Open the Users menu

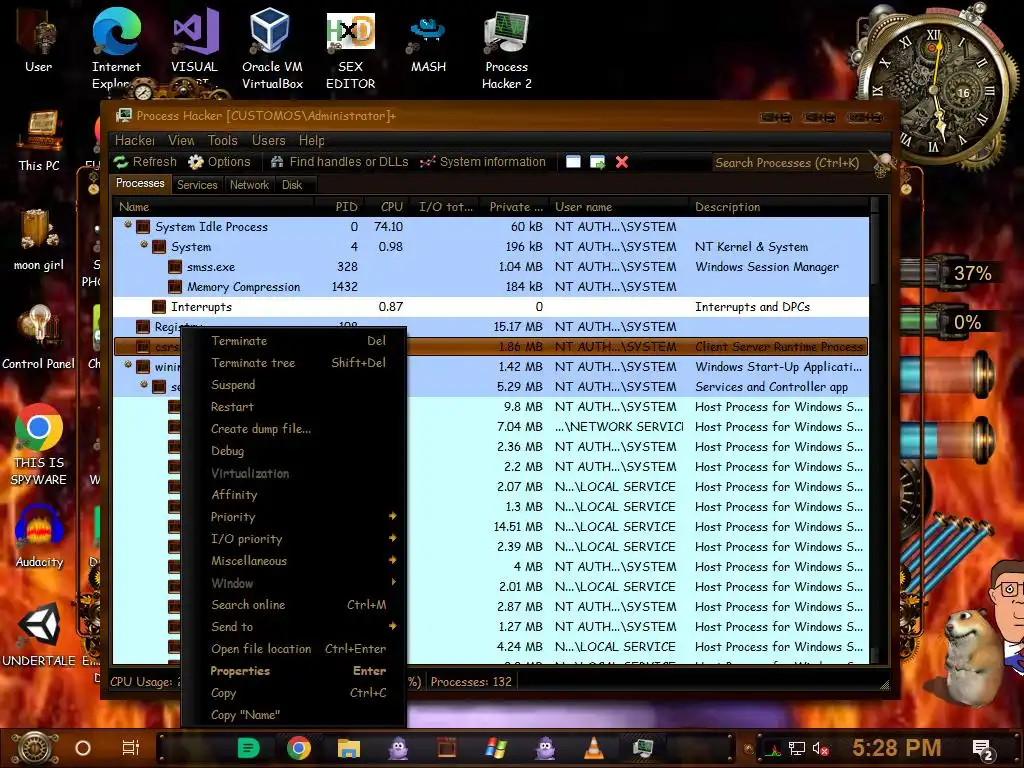[268, 140]
